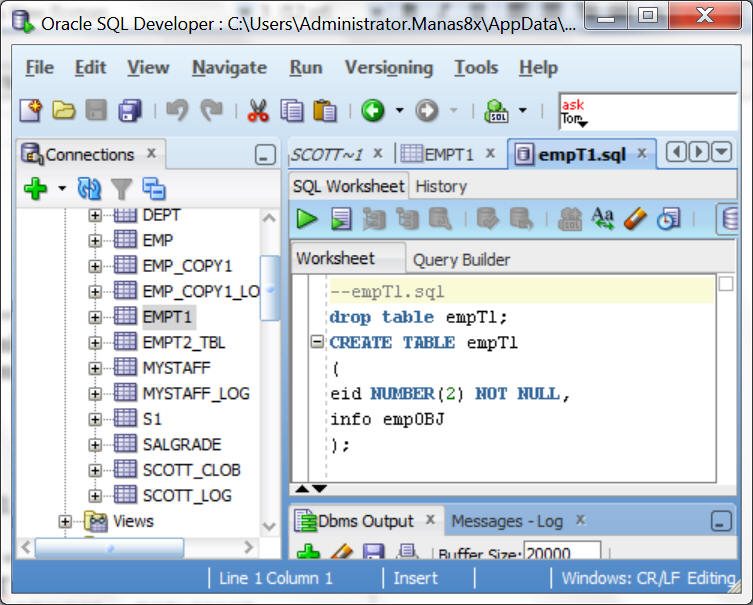The height and width of the screenshot is (605, 753).
Task: Select the S1 table in tree
Action: pyautogui.click(x=152, y=419)
